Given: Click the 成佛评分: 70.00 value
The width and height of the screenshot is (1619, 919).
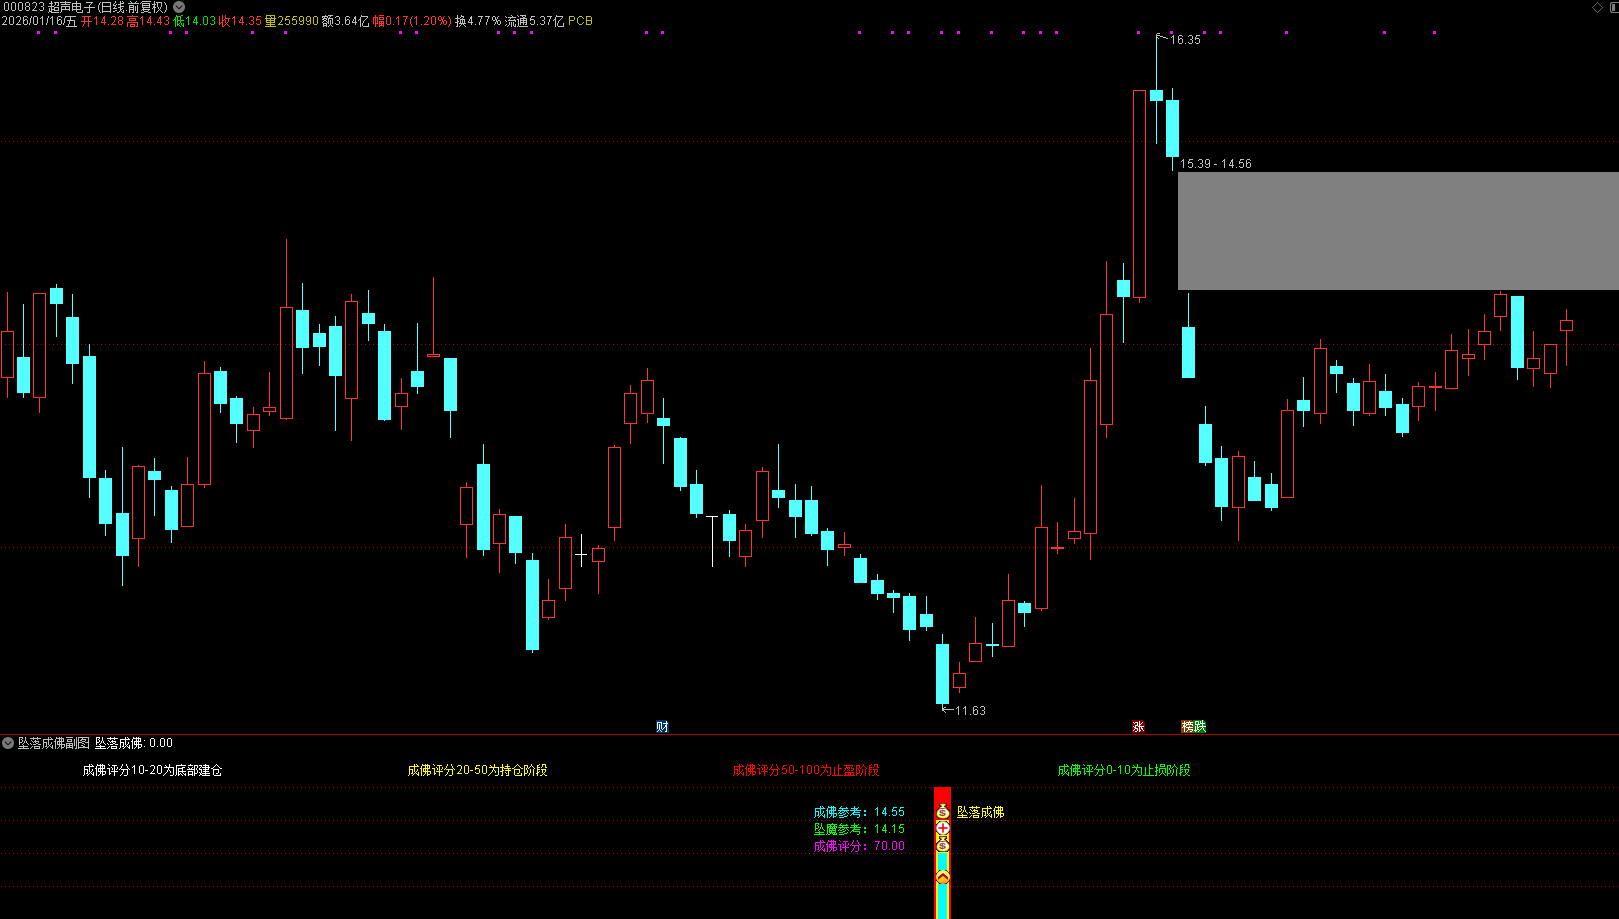Looking at the screenshot, I should [x=859, y=846].
